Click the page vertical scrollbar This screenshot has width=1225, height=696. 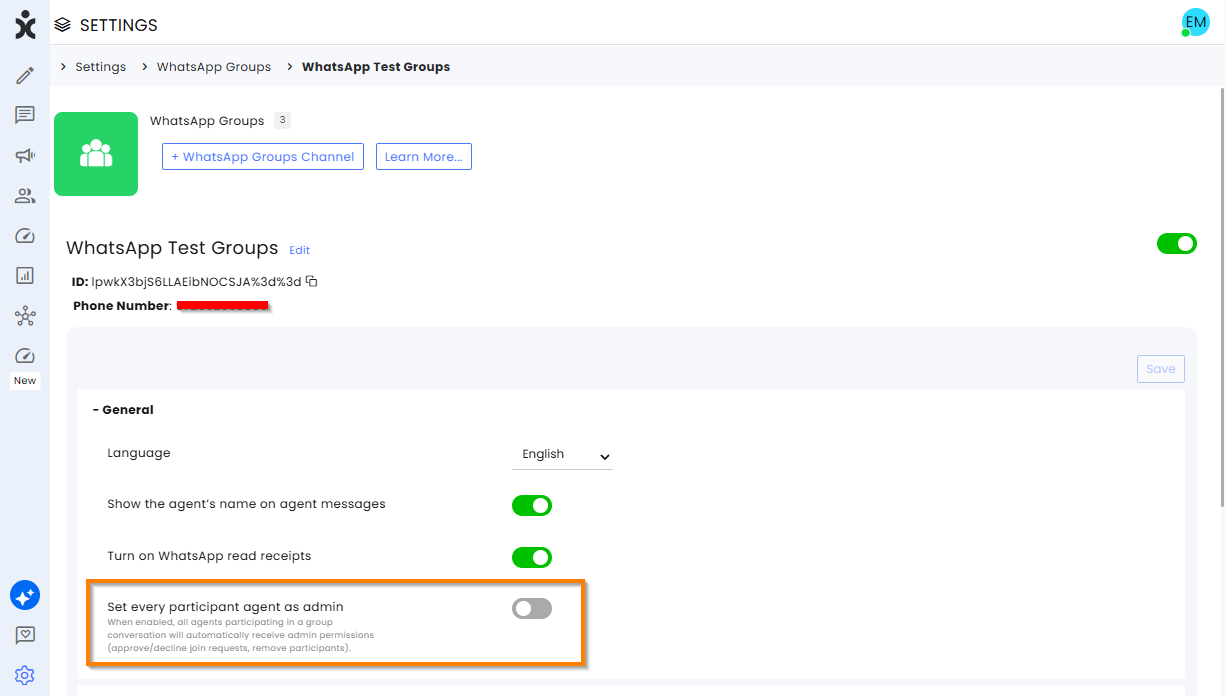click(1220, 297)
